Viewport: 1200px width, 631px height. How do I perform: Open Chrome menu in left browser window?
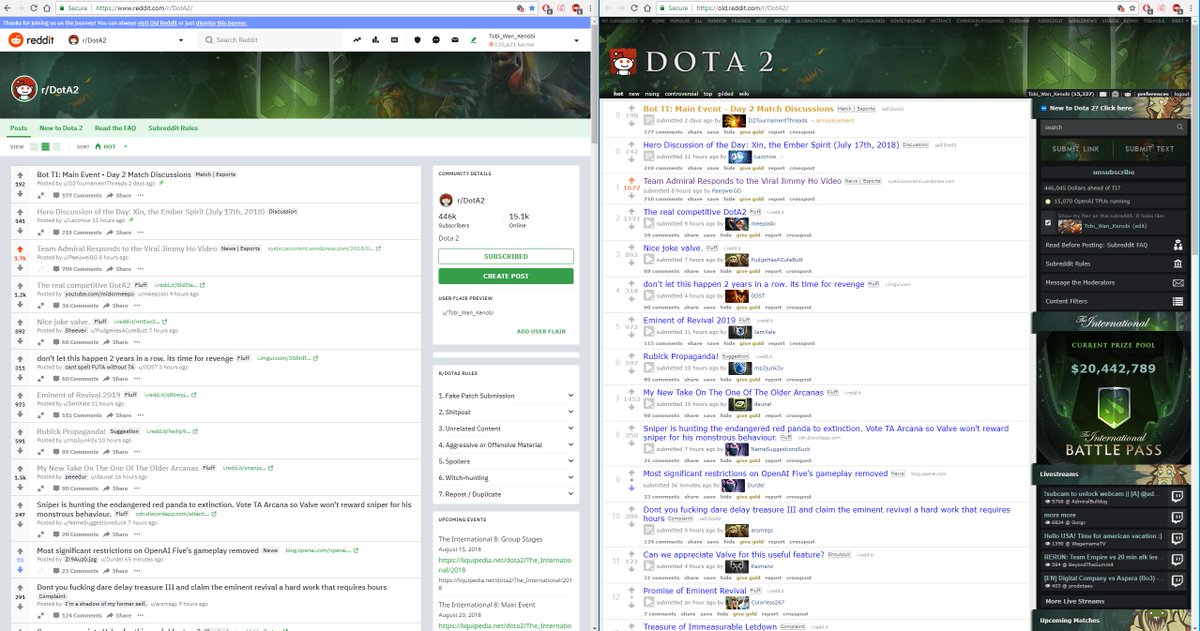click(x=590, y=7)
